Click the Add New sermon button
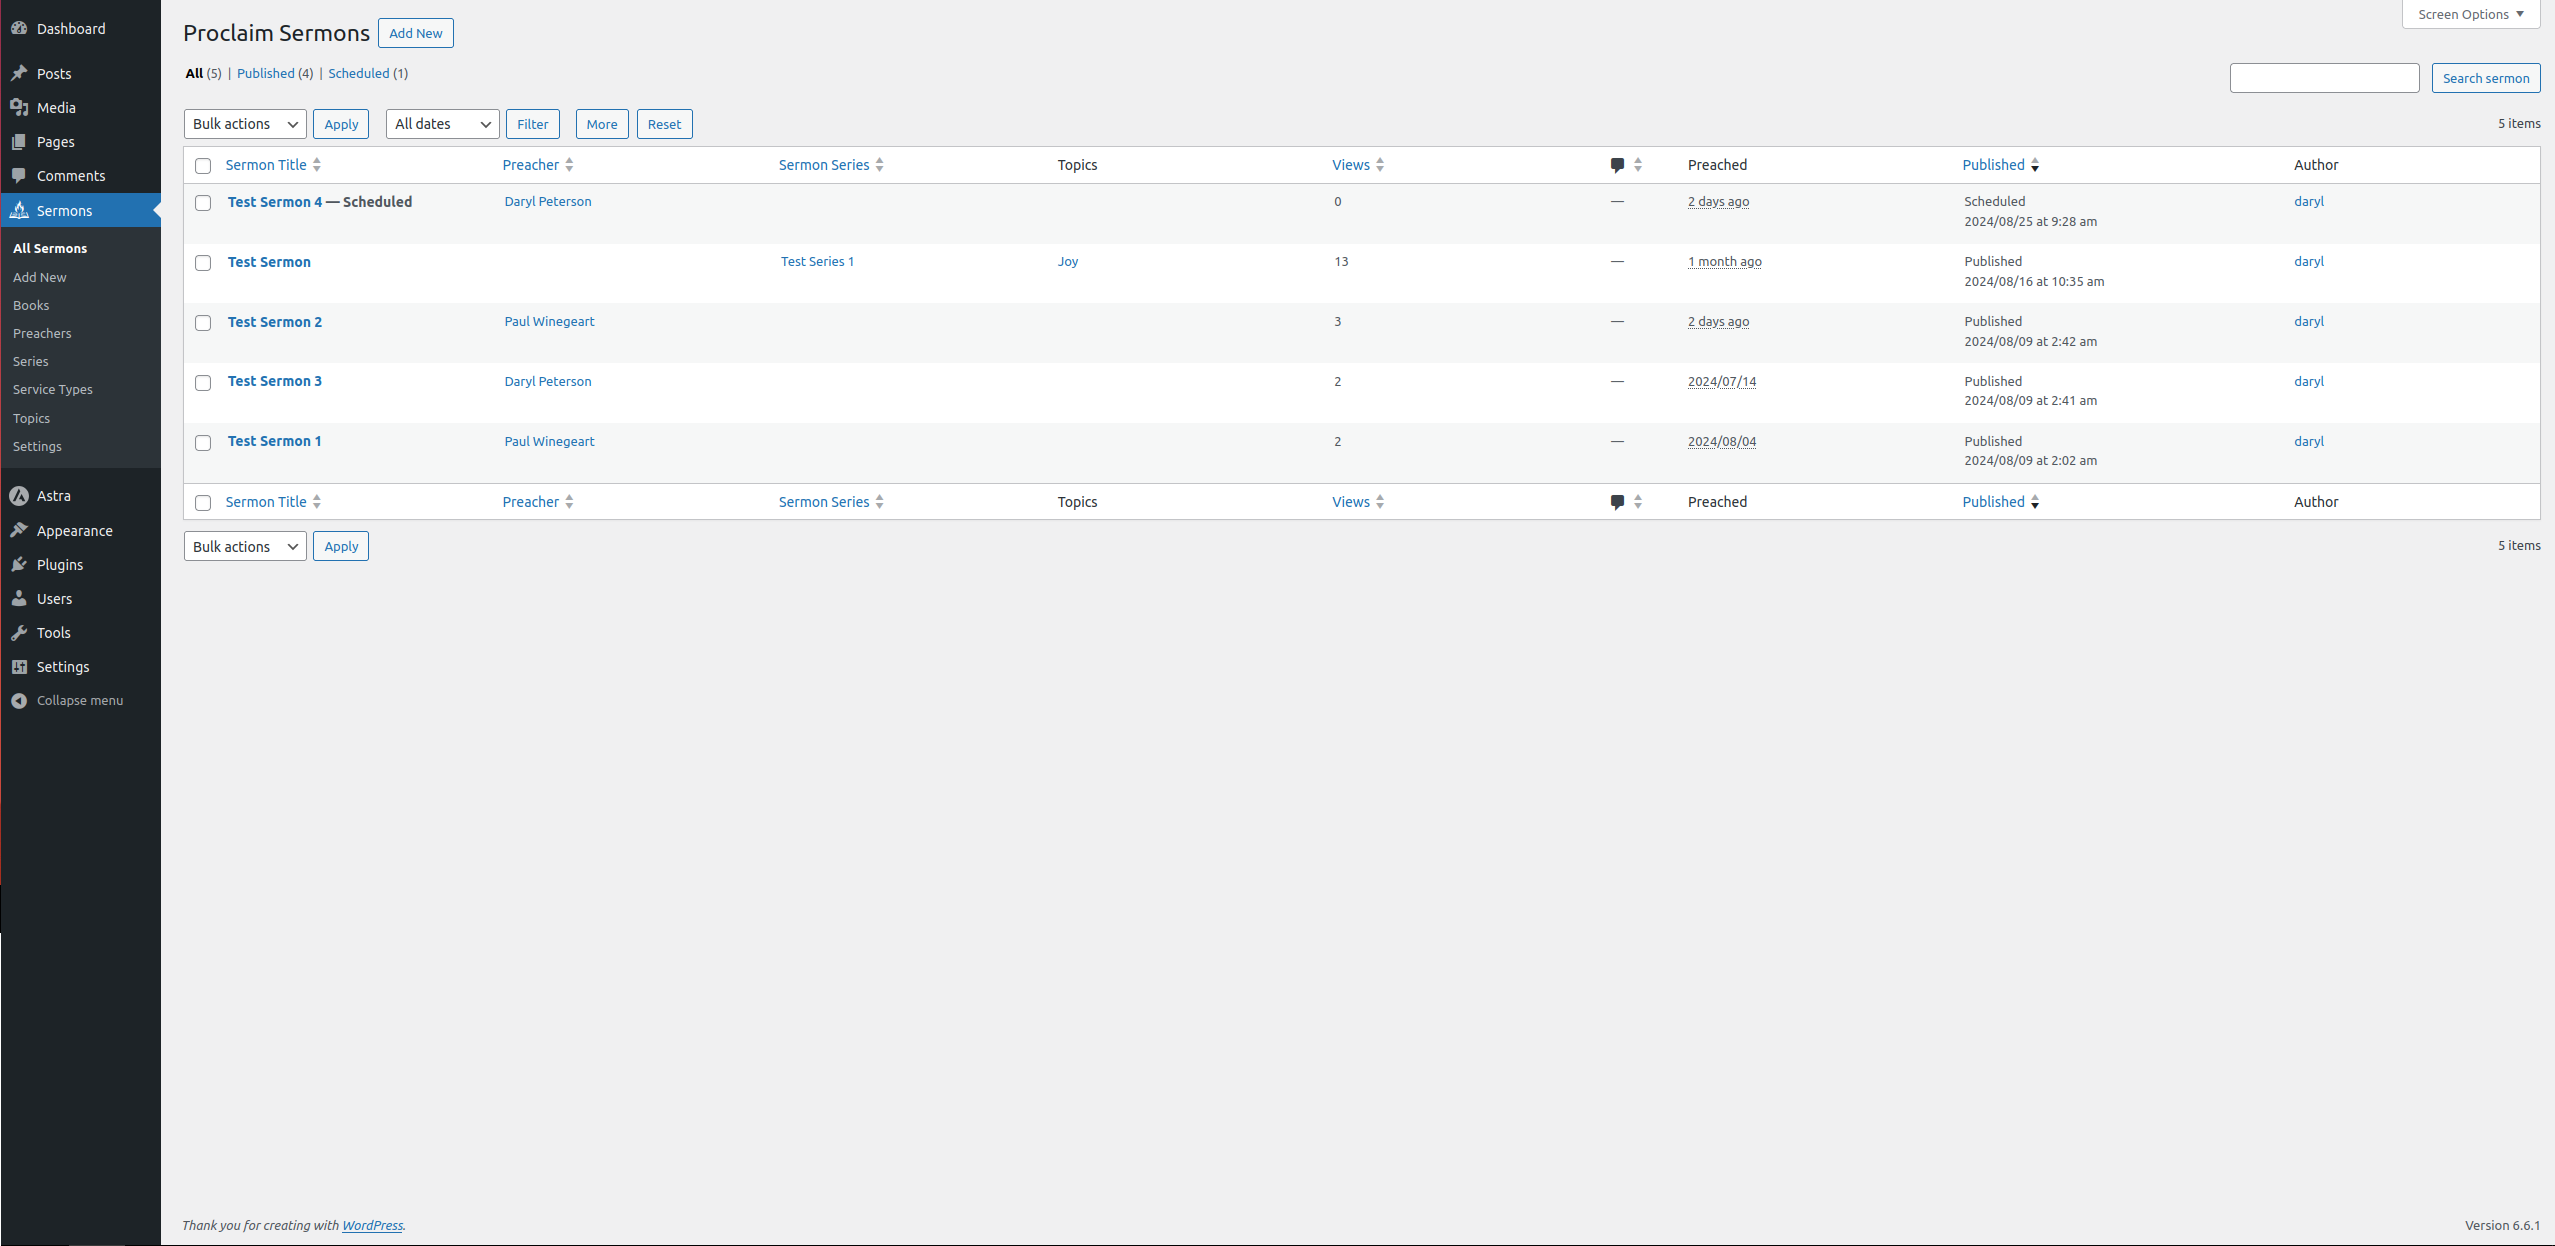The image size is (2555, 1246). pyautogui.click(x=416, y=32)
